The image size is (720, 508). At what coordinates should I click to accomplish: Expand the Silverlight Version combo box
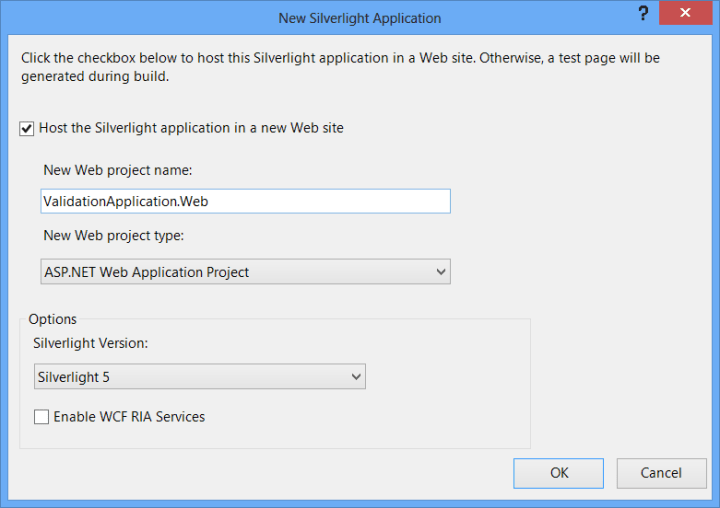pos(199,377)
